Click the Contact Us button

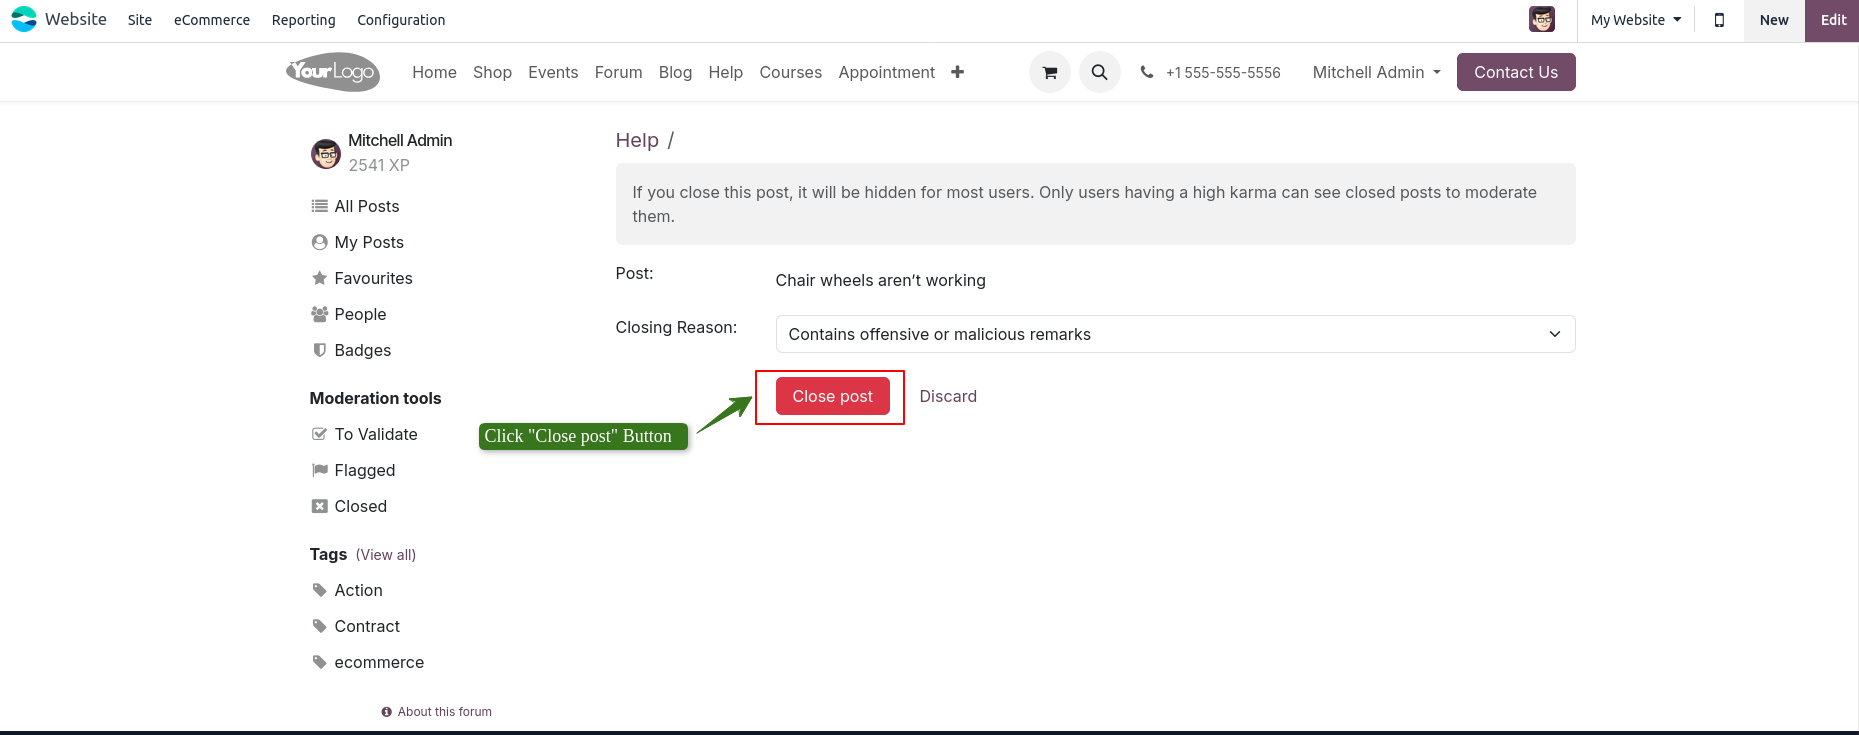coord(1515,72)
